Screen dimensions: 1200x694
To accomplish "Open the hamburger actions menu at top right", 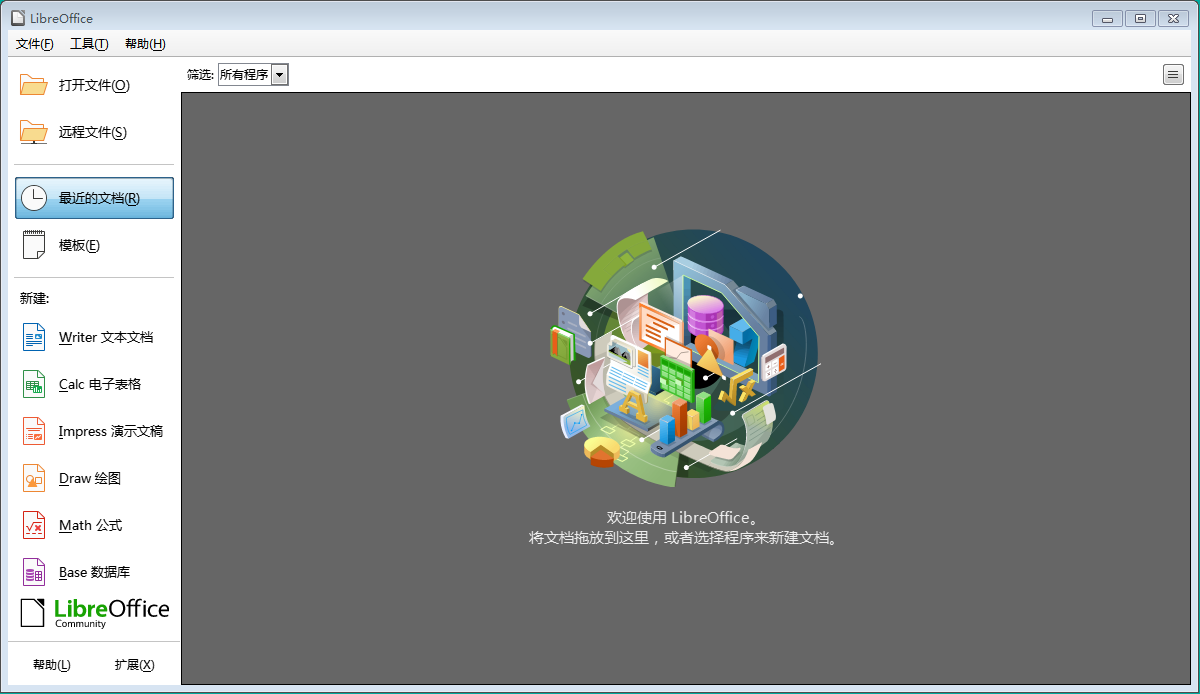I will point(1173,74).
